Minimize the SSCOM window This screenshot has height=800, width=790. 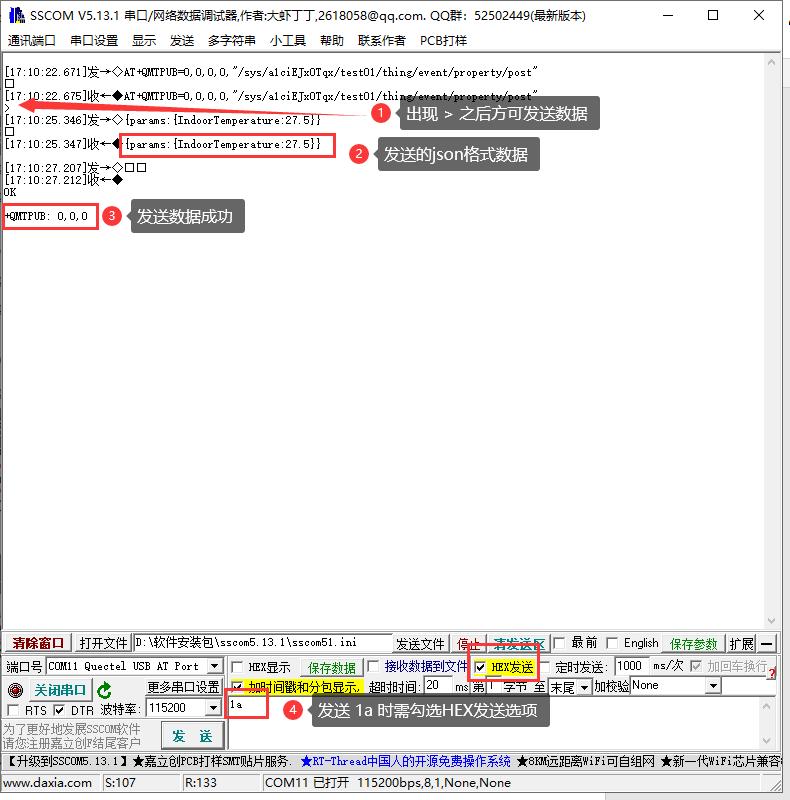(x=668, y=15)
